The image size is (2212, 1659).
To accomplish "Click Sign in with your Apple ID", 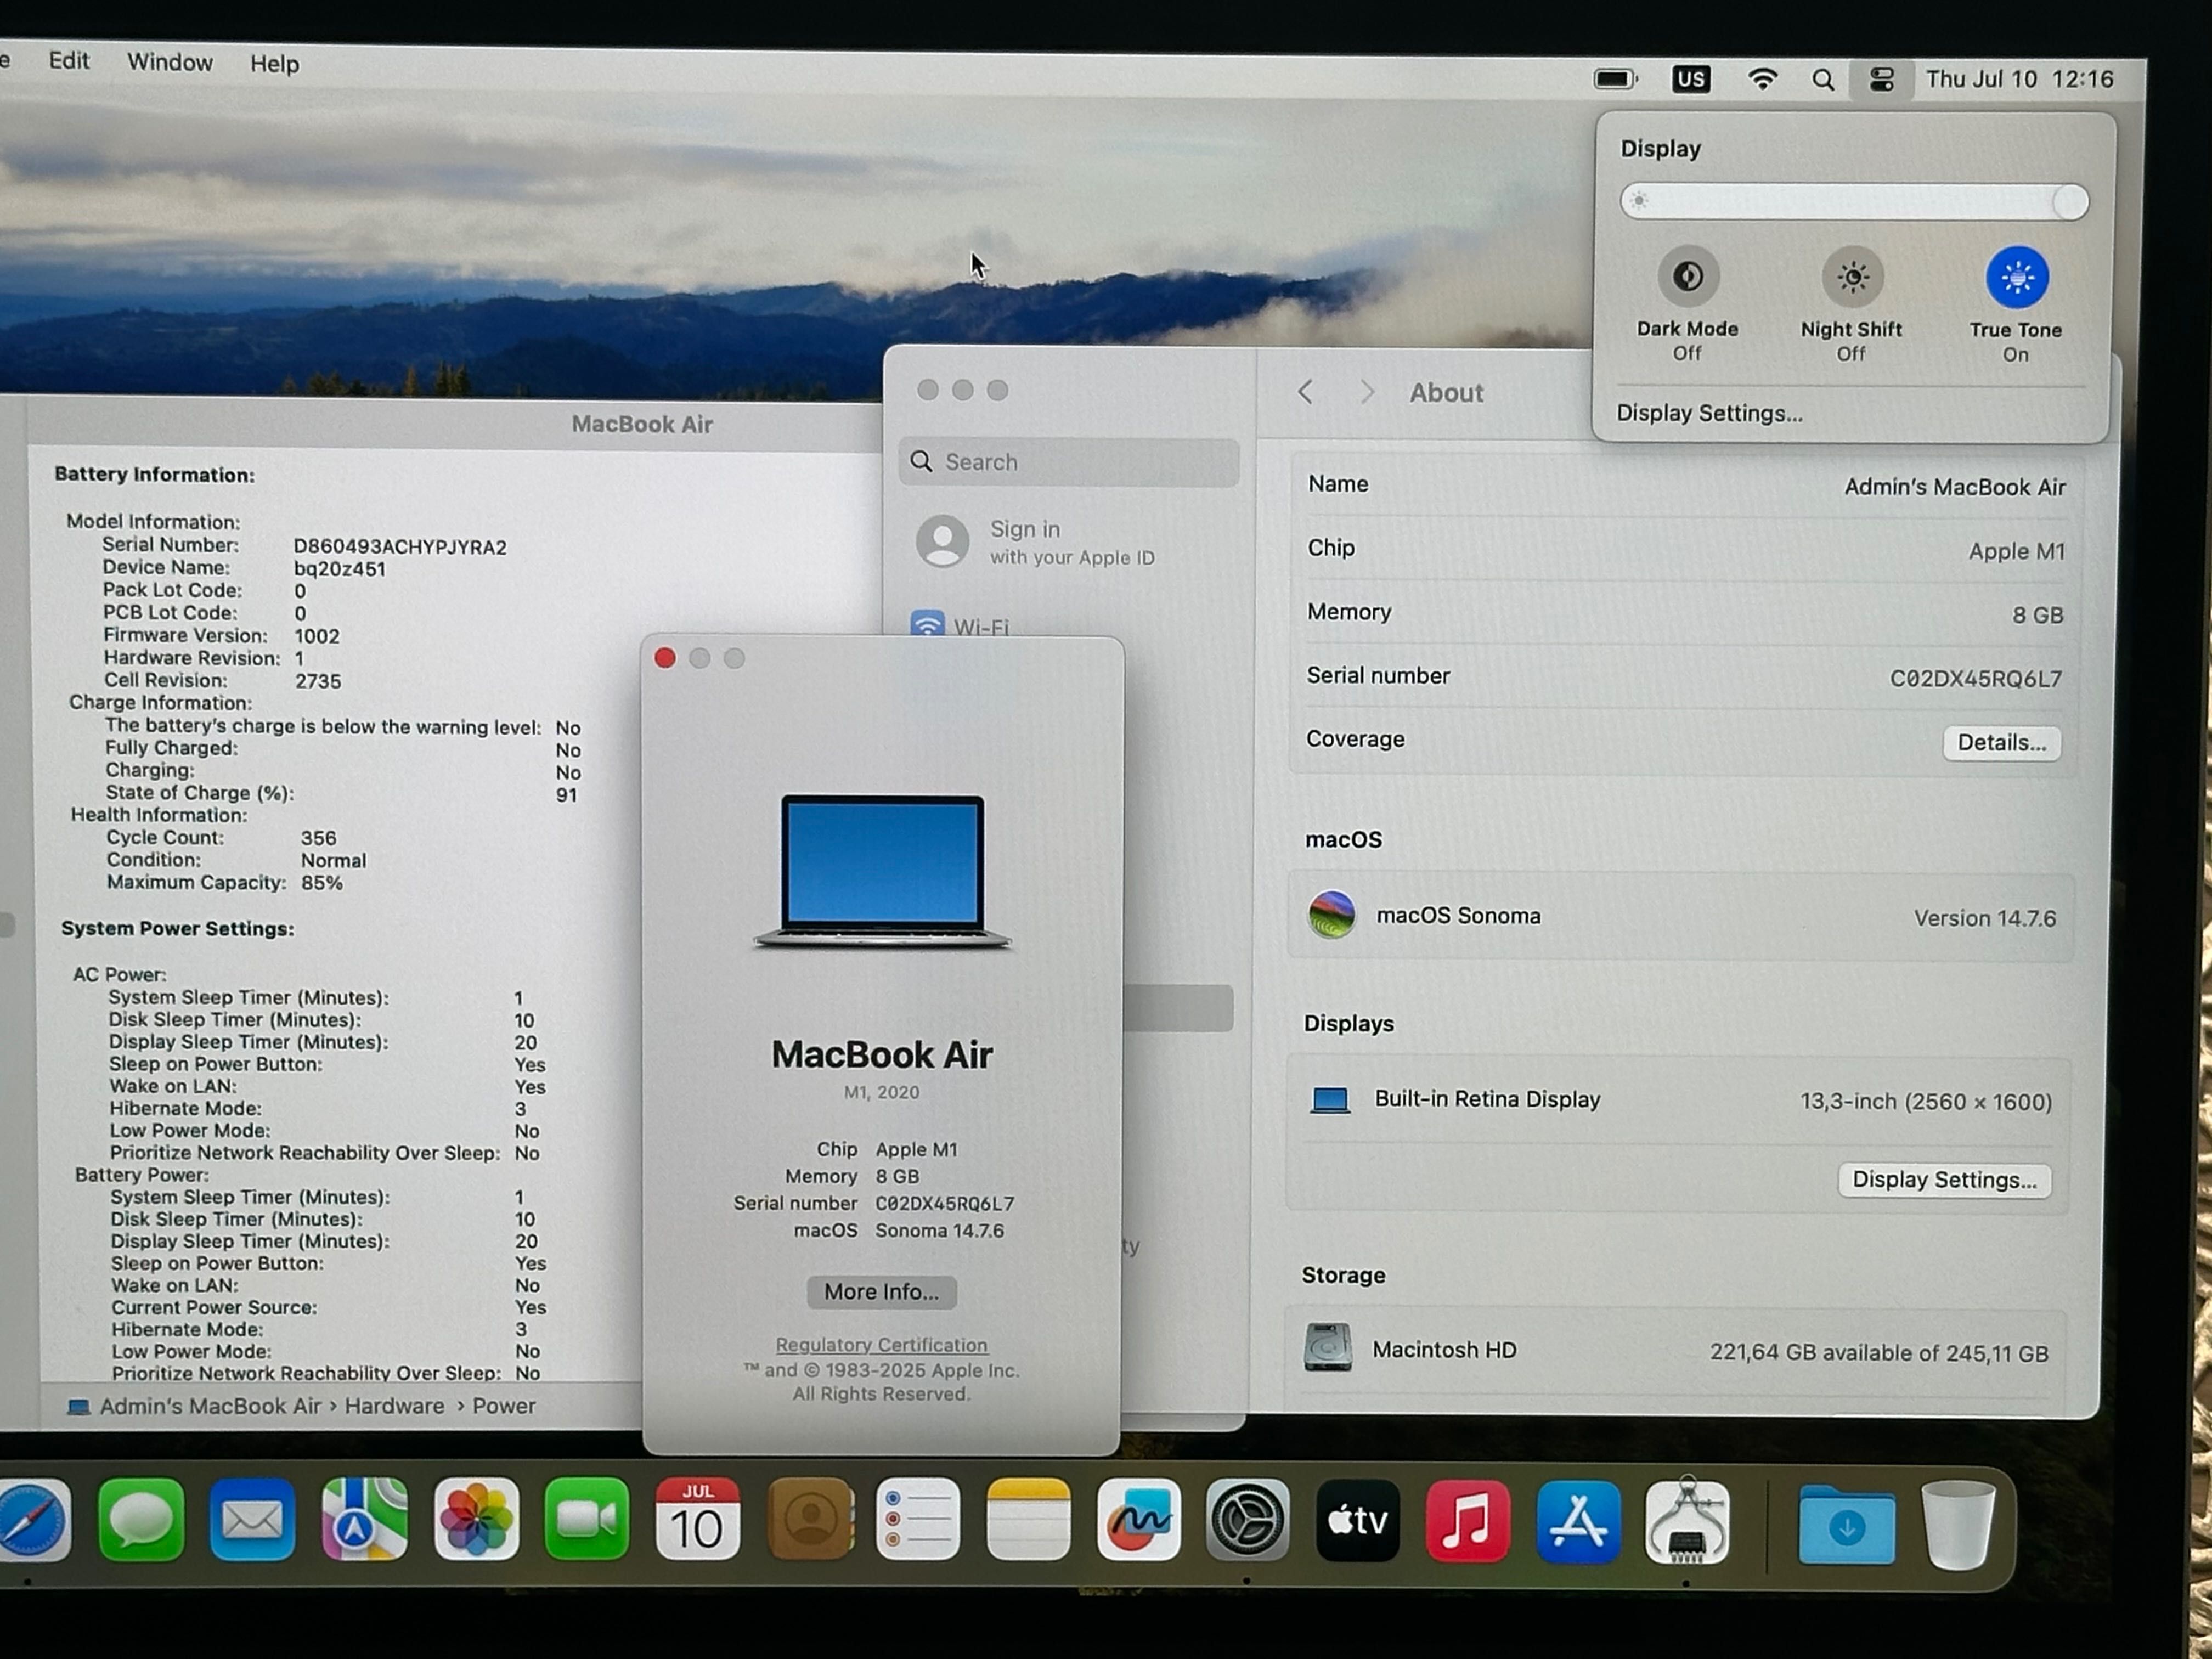I will 1036,542.
